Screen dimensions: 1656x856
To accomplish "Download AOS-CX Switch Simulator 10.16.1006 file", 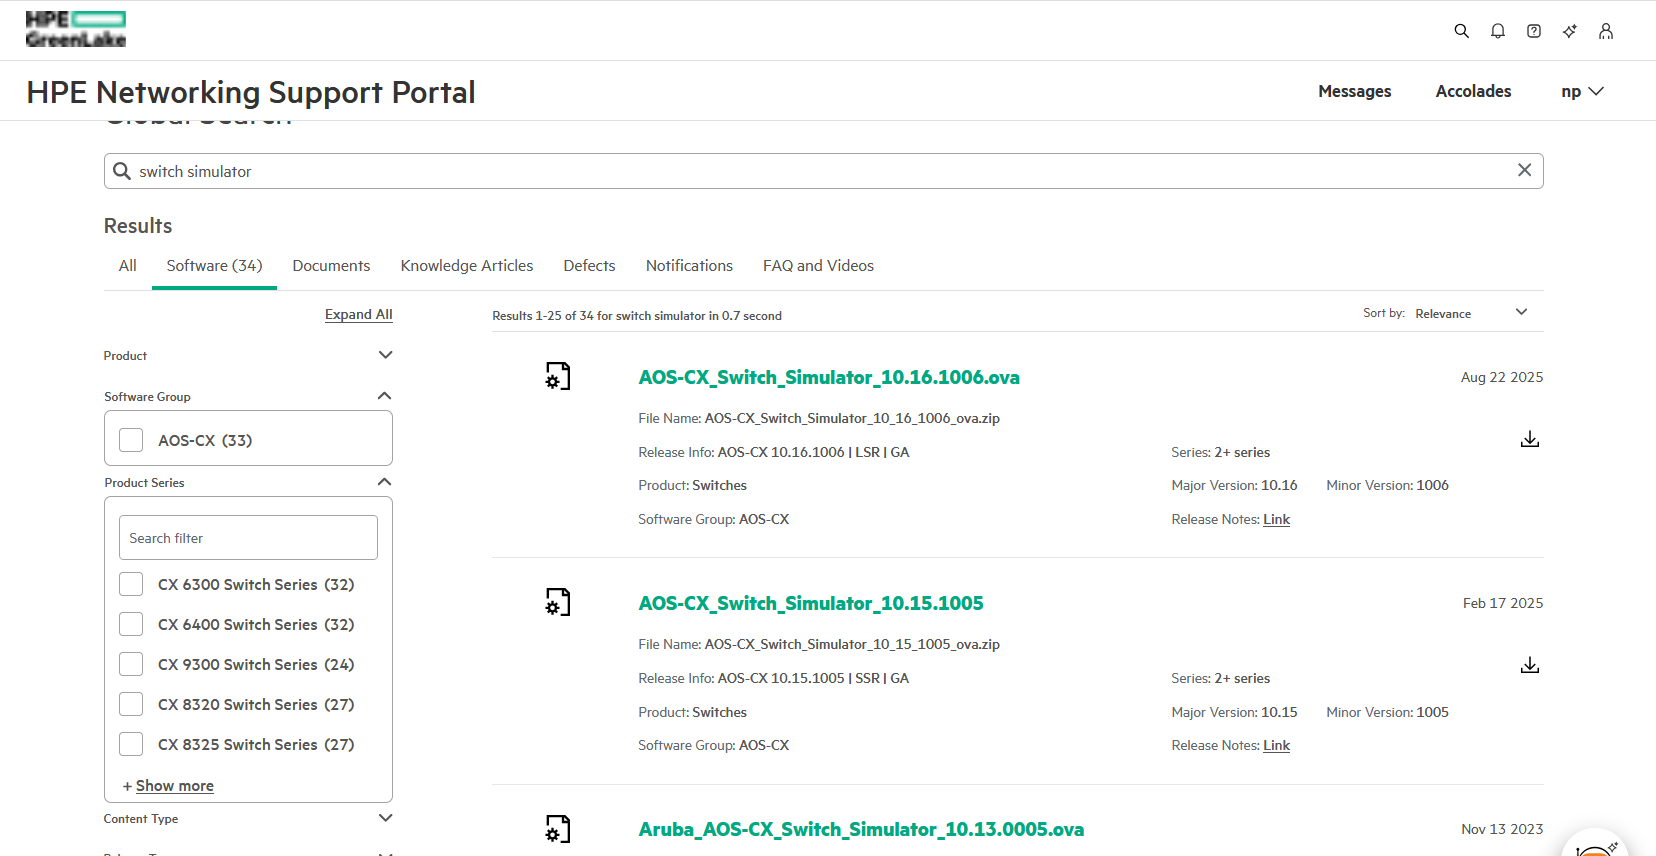I will [x=1529, y=439].
